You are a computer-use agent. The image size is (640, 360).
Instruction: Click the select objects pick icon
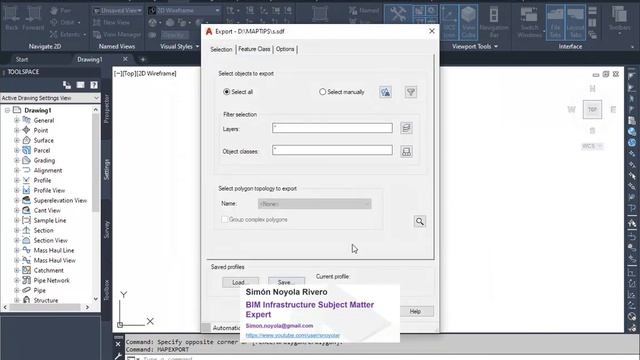(385, 92)
